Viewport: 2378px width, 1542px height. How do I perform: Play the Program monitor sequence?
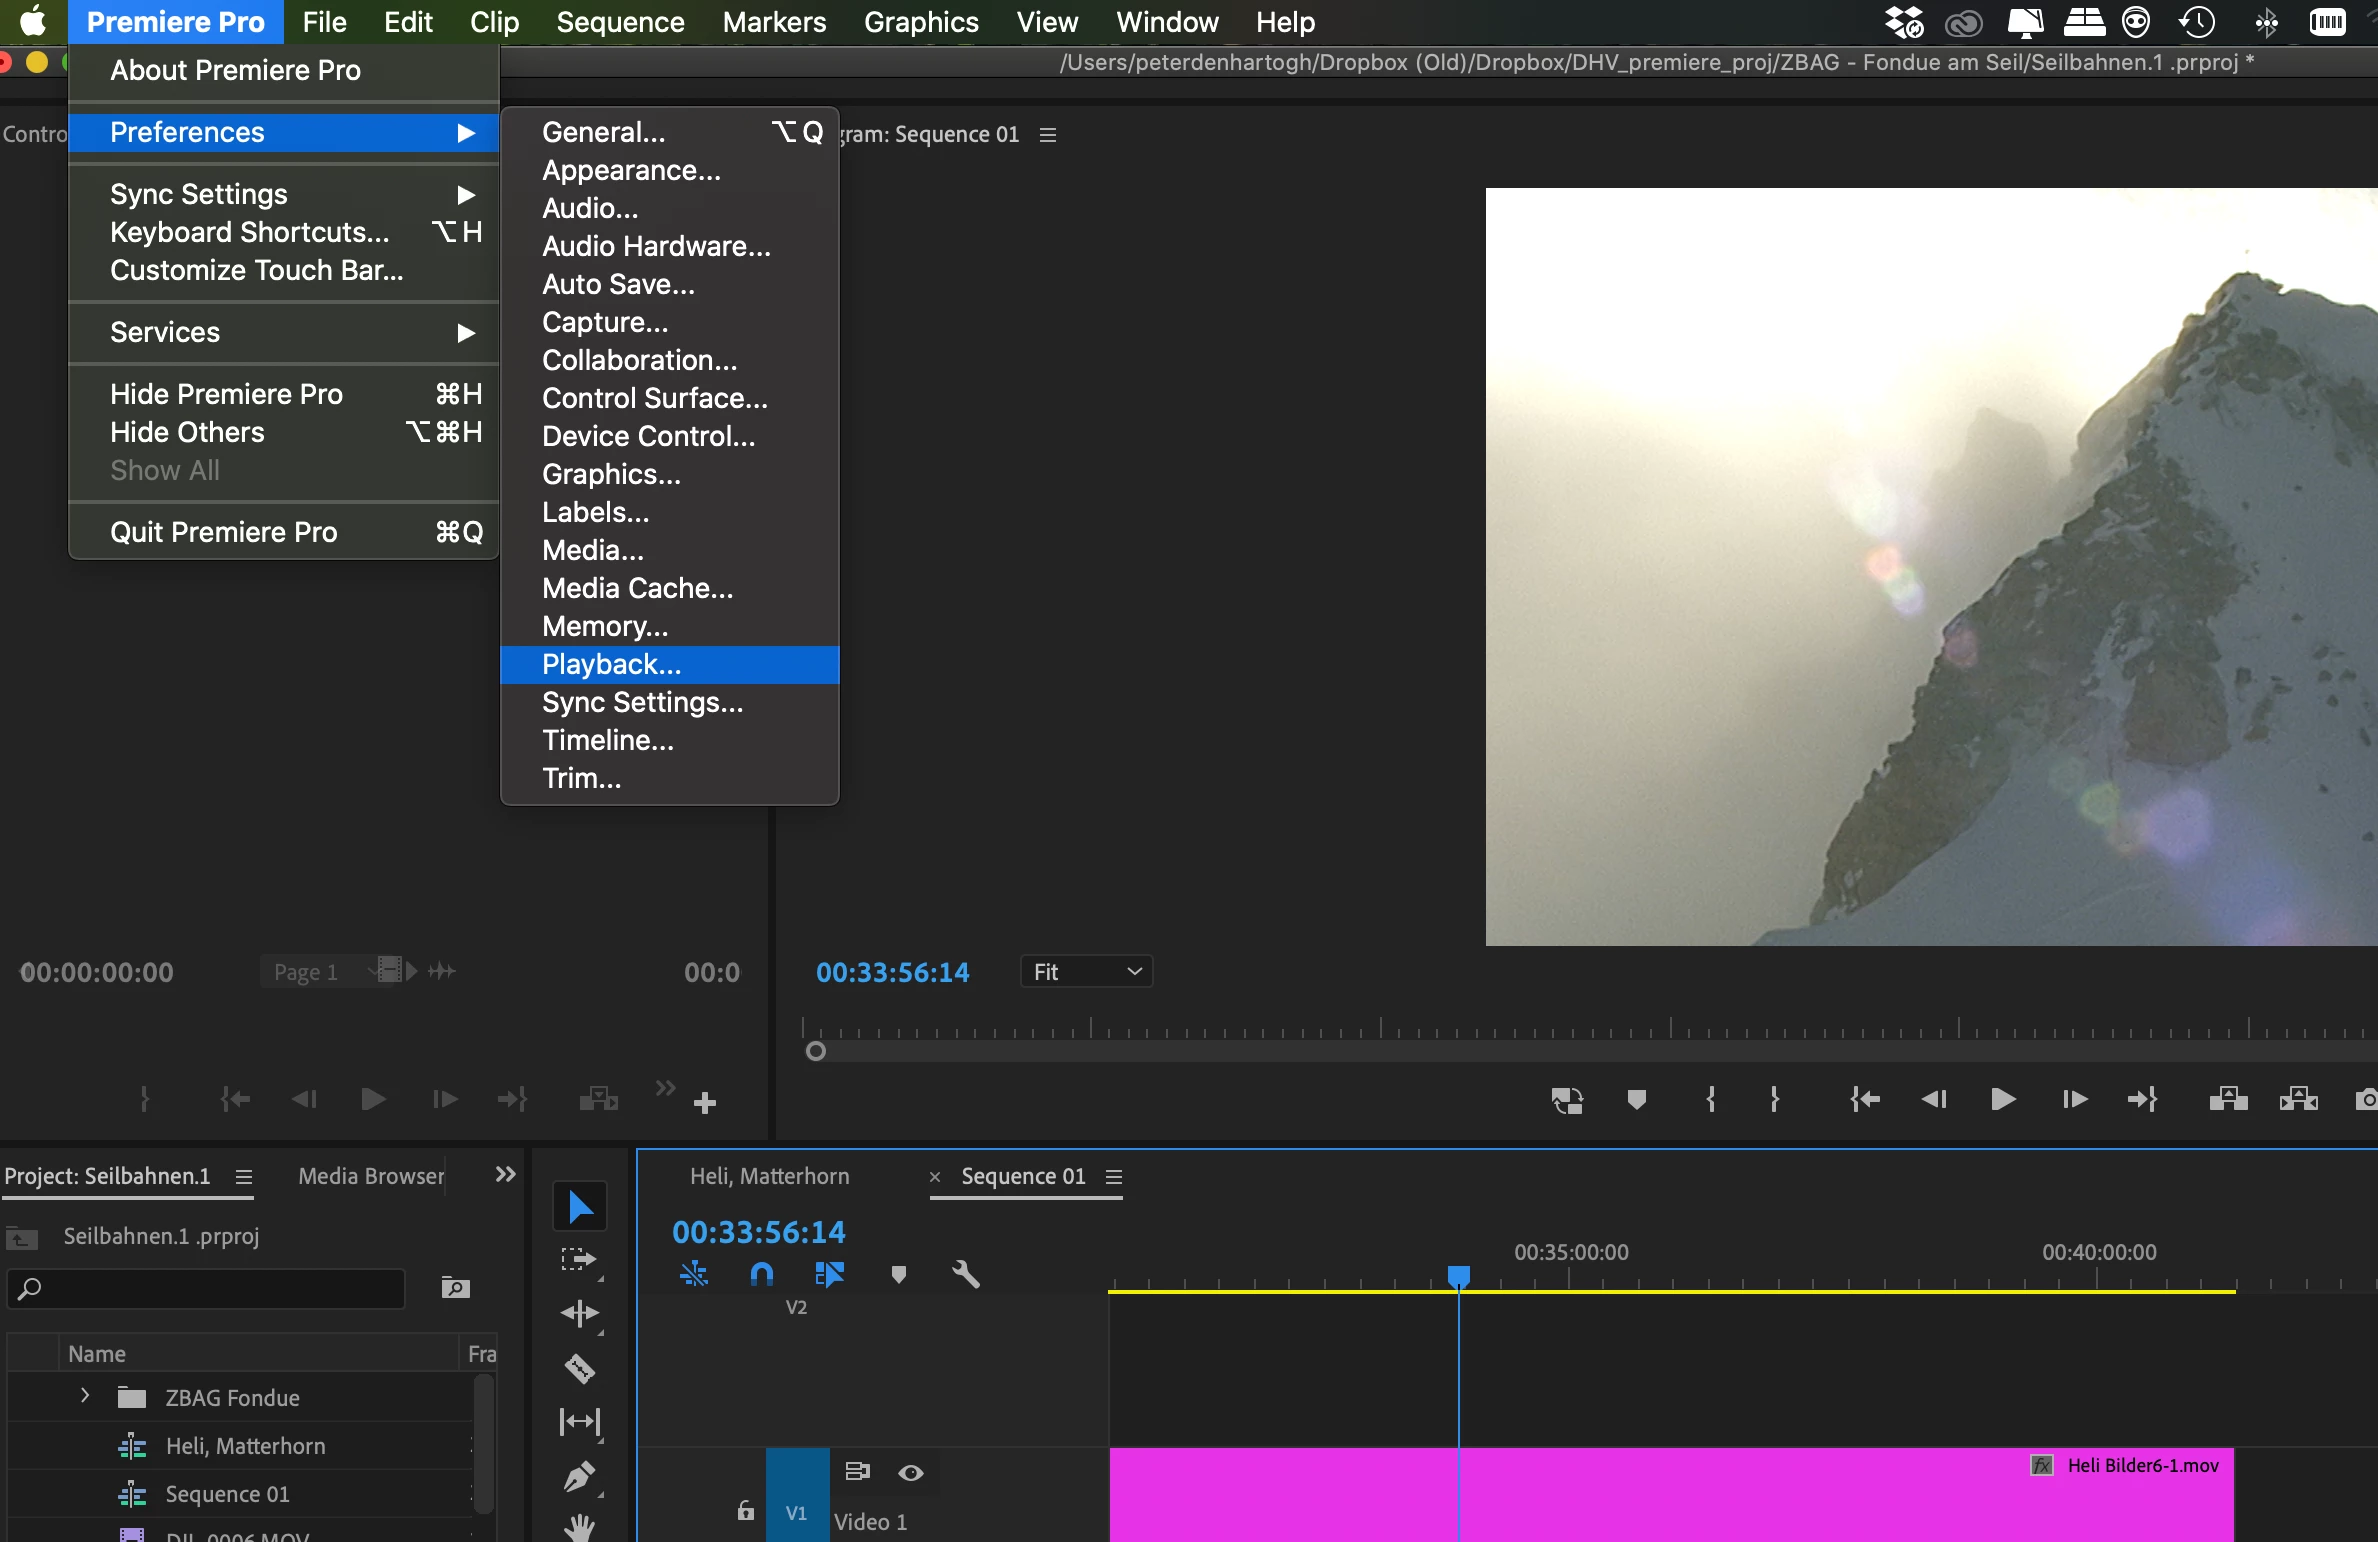click(2002, 1100)
